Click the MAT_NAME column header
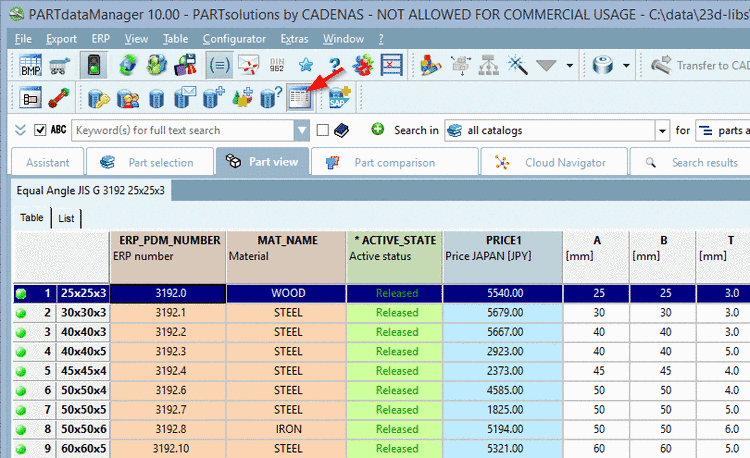750x458 pixels. tap(287, 257)
